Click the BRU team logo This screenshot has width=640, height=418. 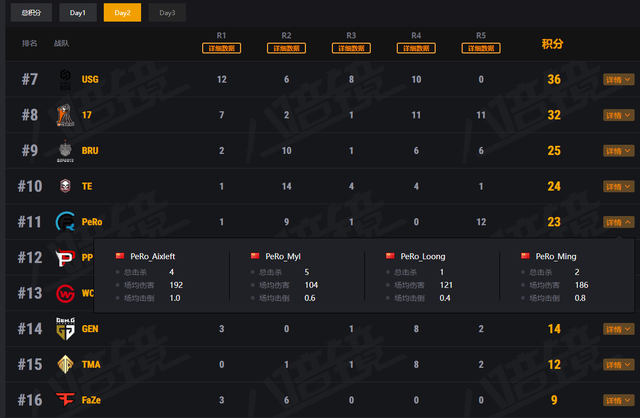click(65, 151)
